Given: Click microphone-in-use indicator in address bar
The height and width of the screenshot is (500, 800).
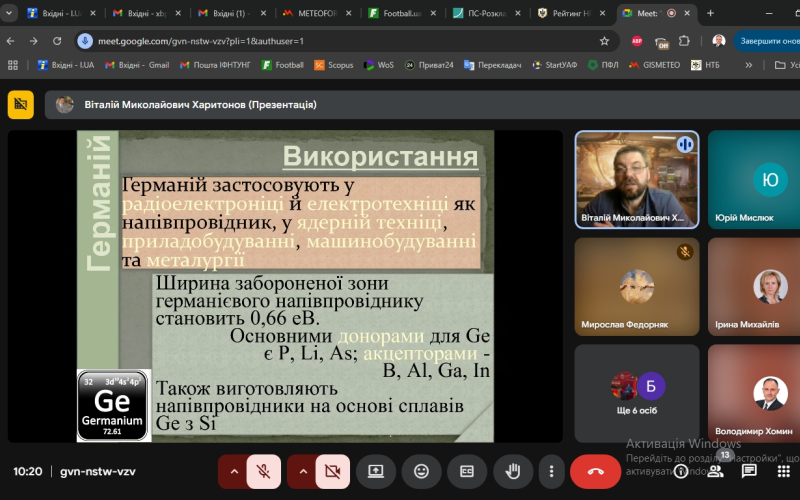Looking at the screenshot, I should click(x=85, y=41).
